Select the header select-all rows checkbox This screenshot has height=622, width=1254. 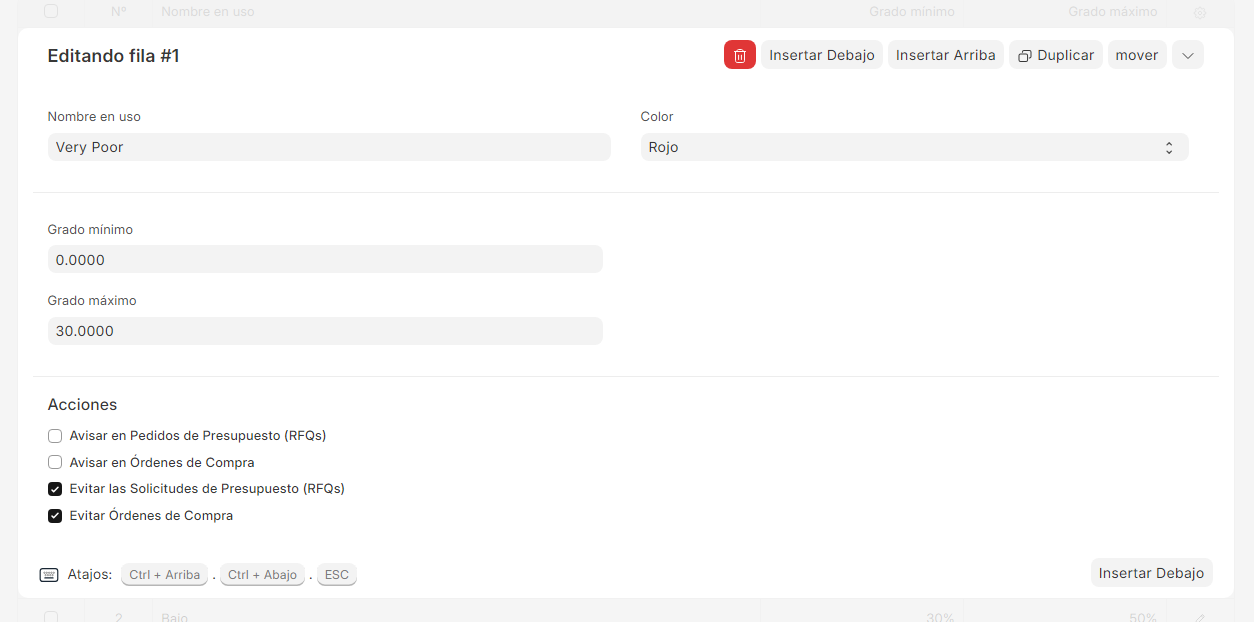(51, 12)
